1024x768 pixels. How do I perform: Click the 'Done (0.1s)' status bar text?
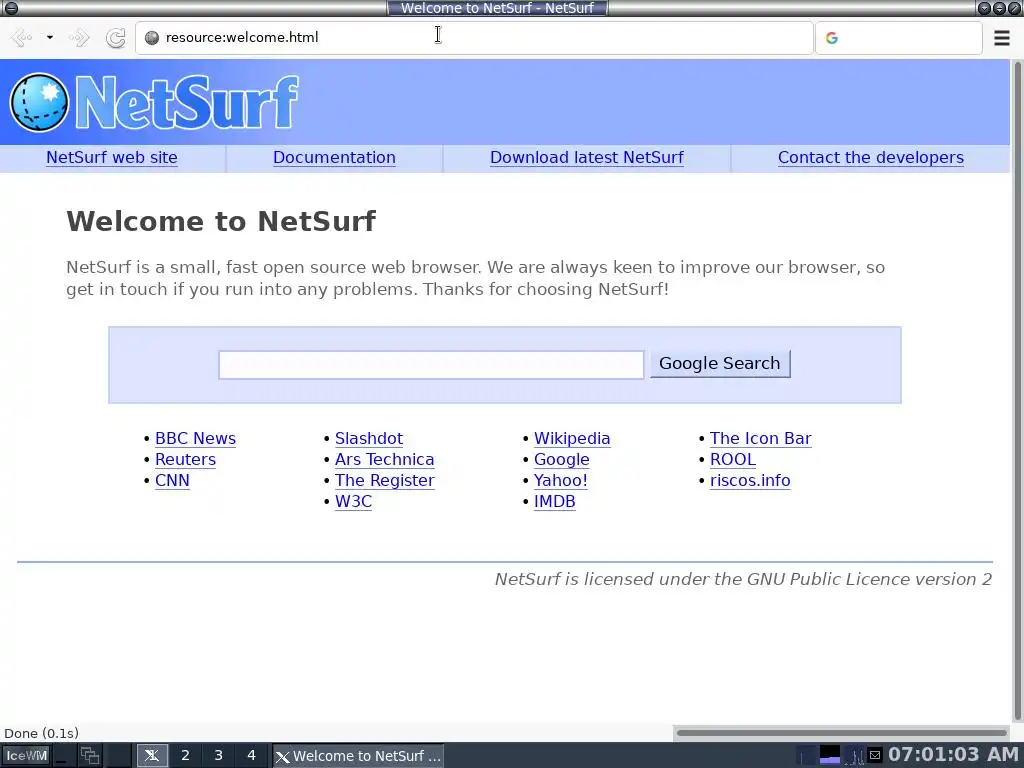pos(42,733)
